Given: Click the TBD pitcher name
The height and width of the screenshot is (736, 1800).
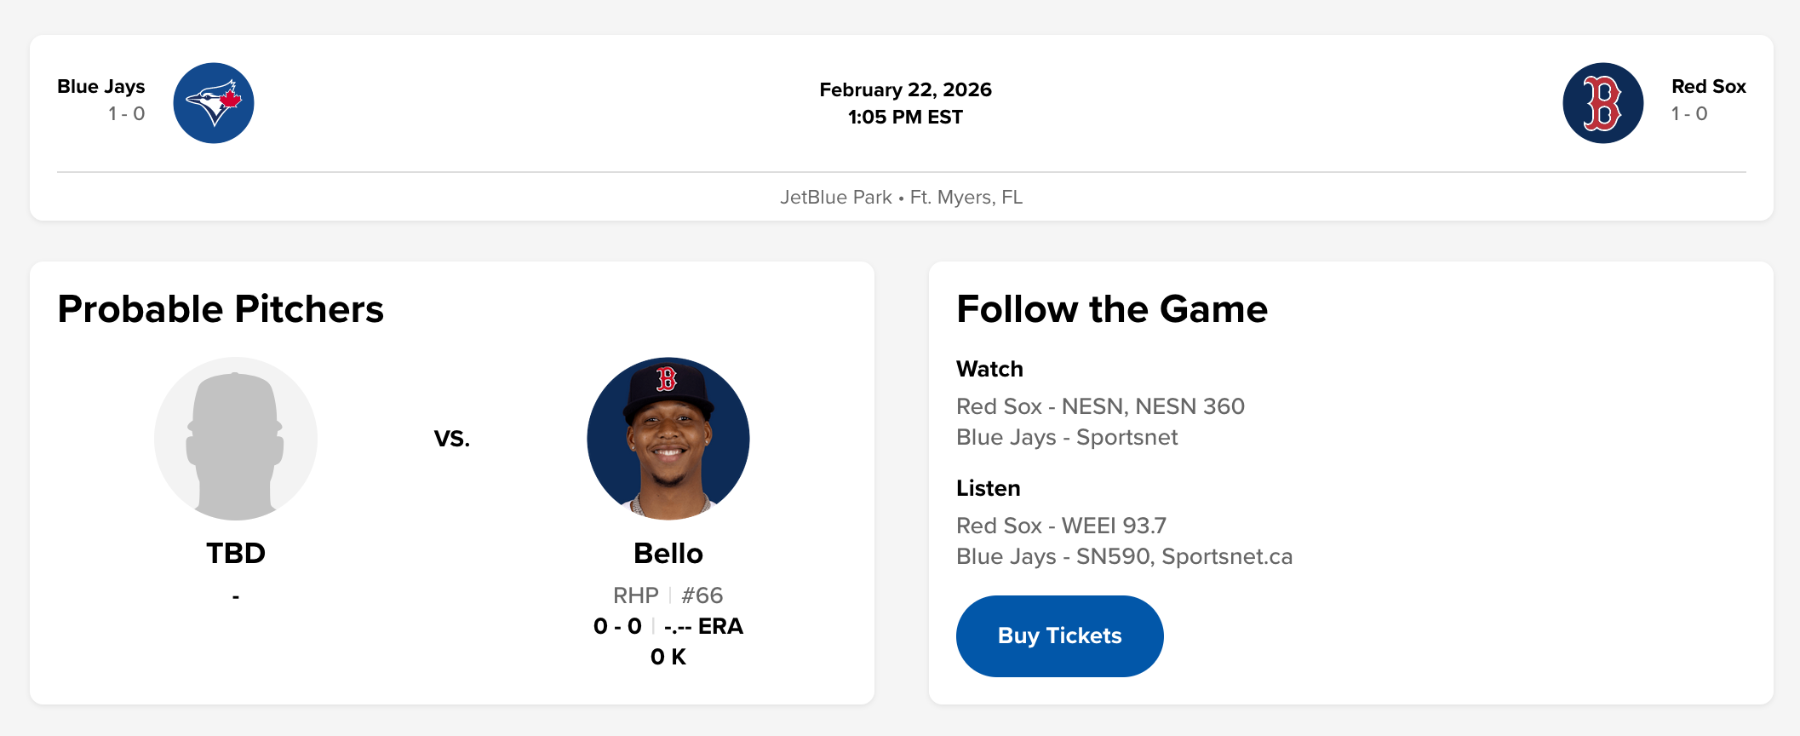Looking at the screenshot, I should coord(236,553).
